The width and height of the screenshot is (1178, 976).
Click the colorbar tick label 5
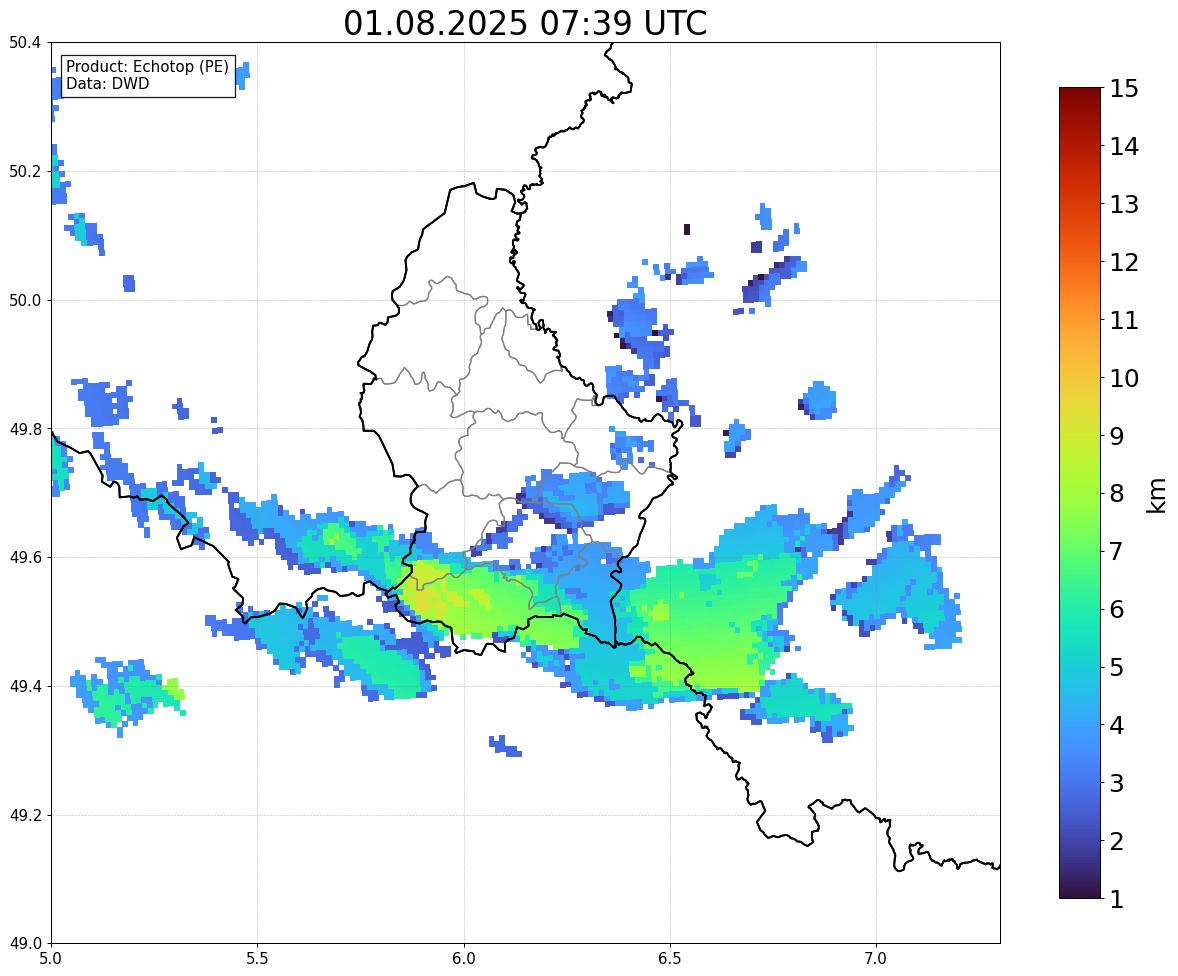(1116, 667)
